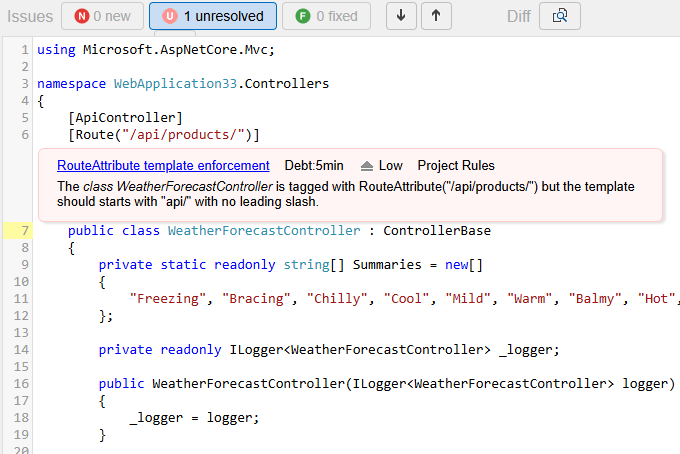Open 'RouteAttribute template enforcement' rule link
680x454 pixels.
(x=163, y=166)
